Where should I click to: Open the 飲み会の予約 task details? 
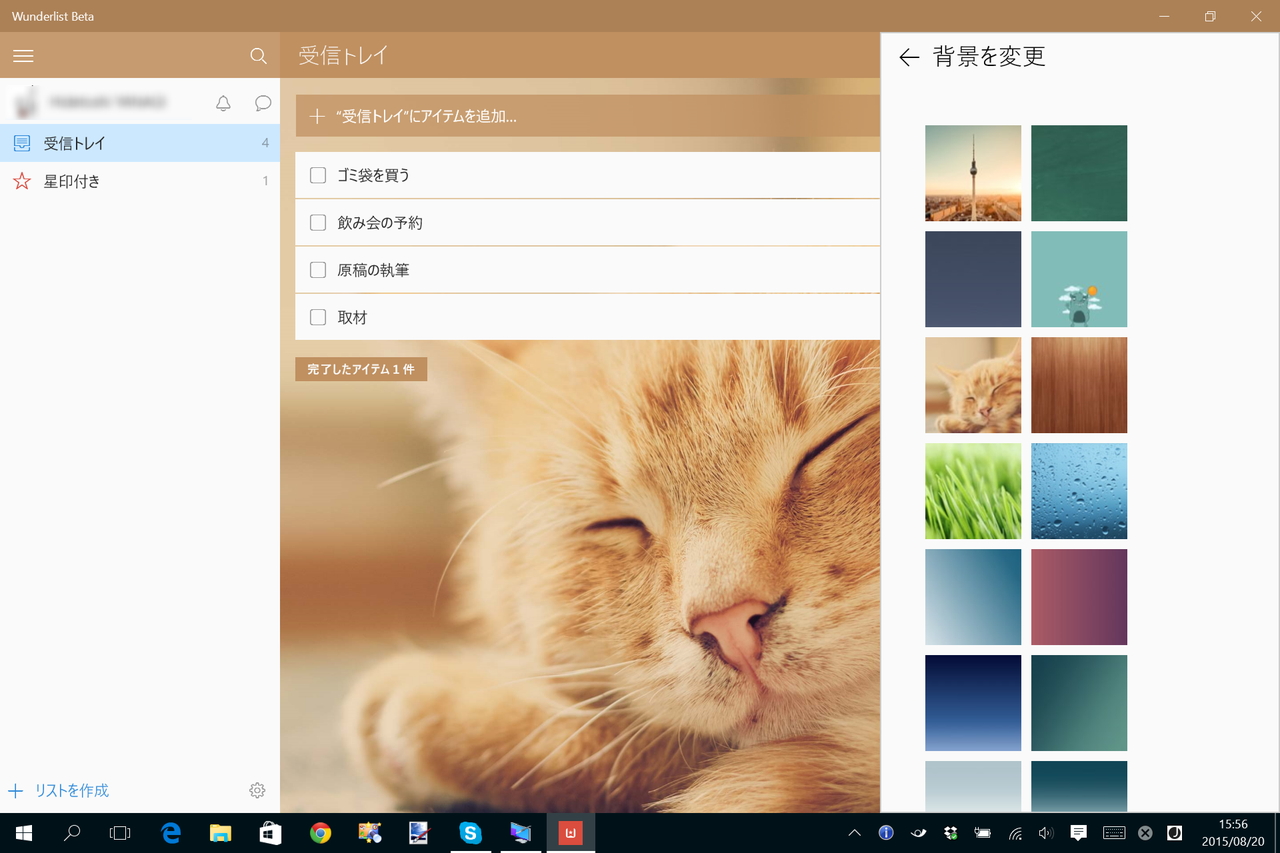tap(588, 222)
